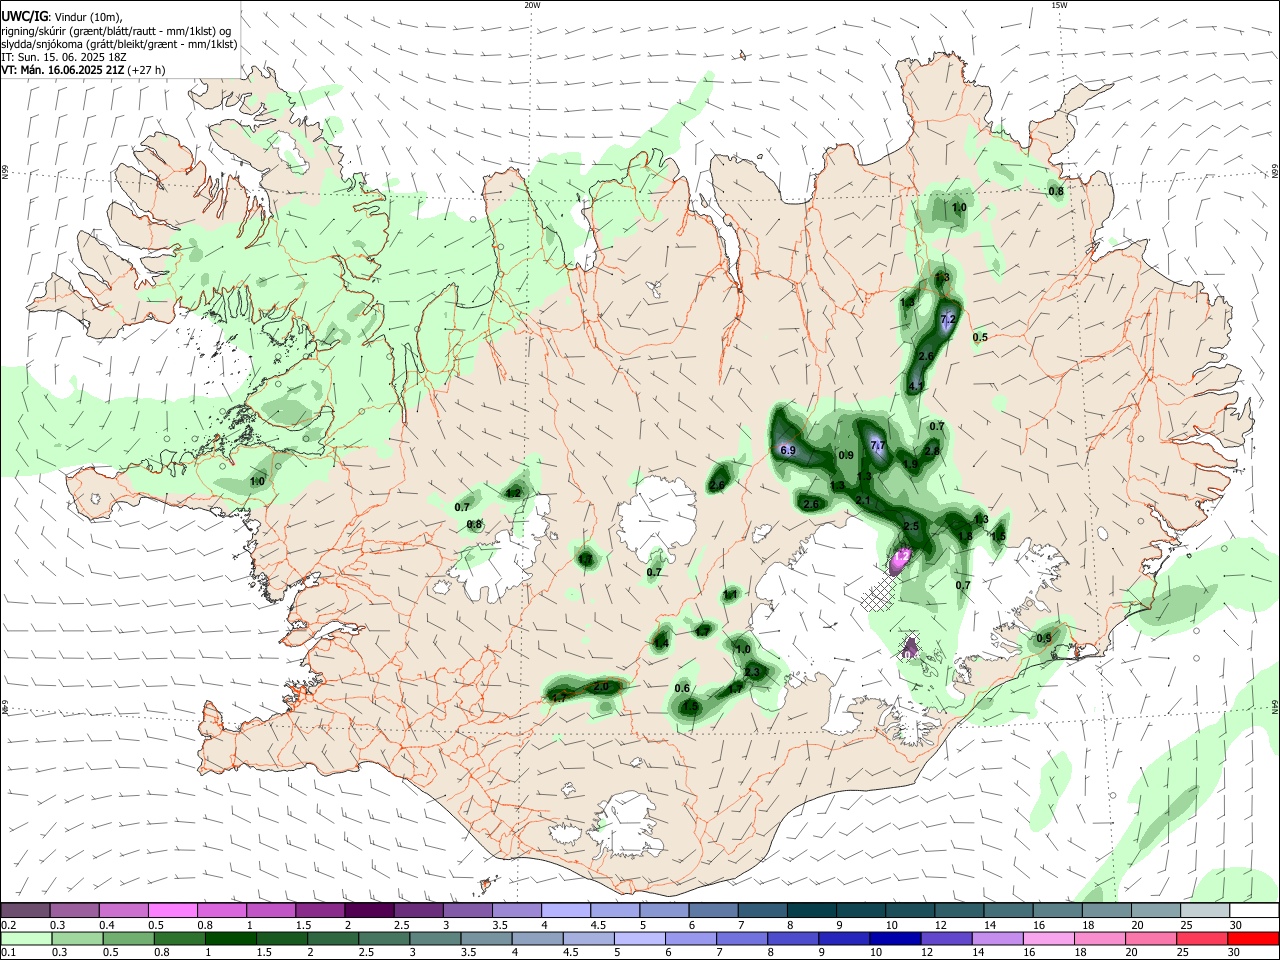Click the deep navy blue 10 swatch in the lower scale
This screenshot has height=960, width=1280.
pyautogui.click(x=895, y=939)
